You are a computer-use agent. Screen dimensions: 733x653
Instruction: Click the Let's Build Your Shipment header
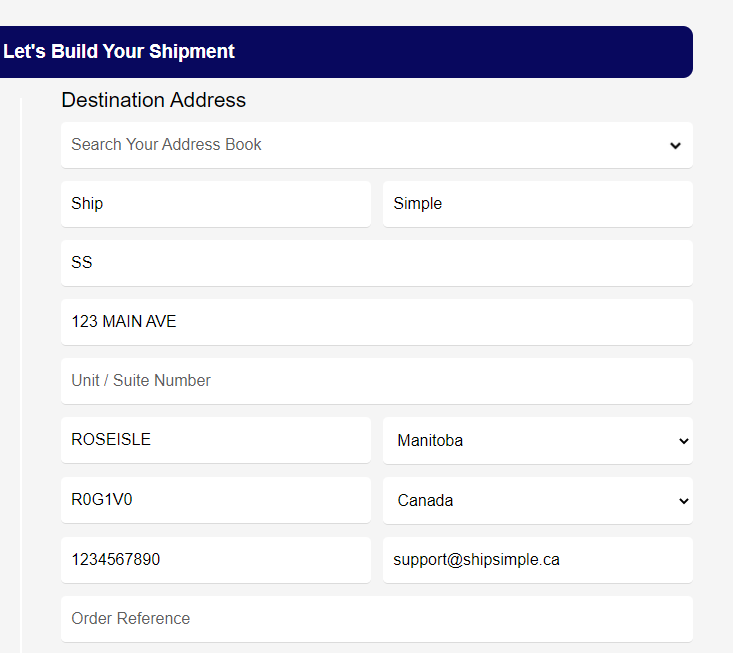346,52
